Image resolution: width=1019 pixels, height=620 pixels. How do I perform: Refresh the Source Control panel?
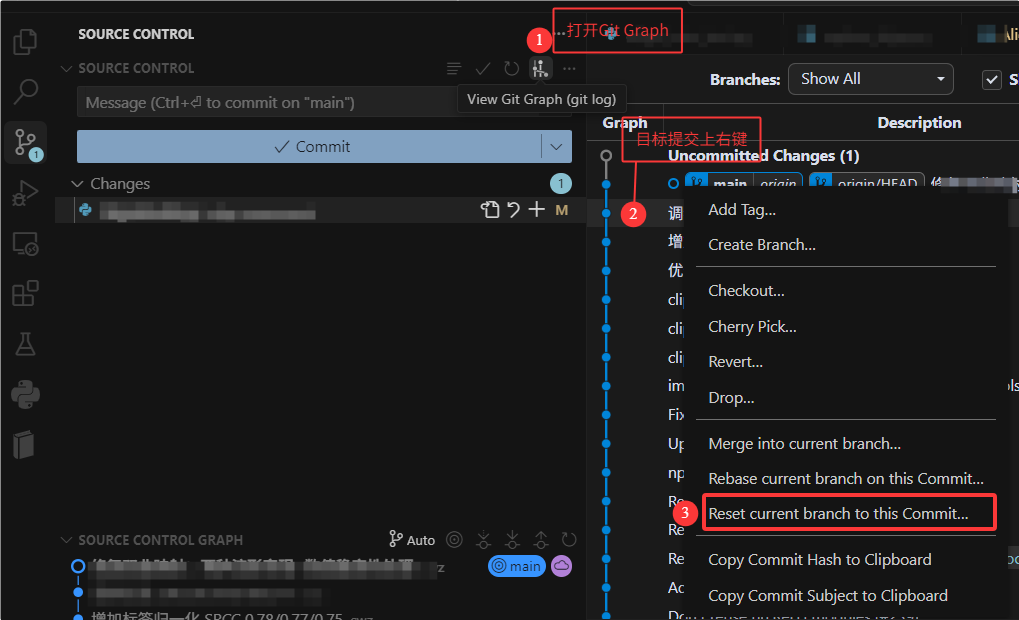(x=511, y=68)
